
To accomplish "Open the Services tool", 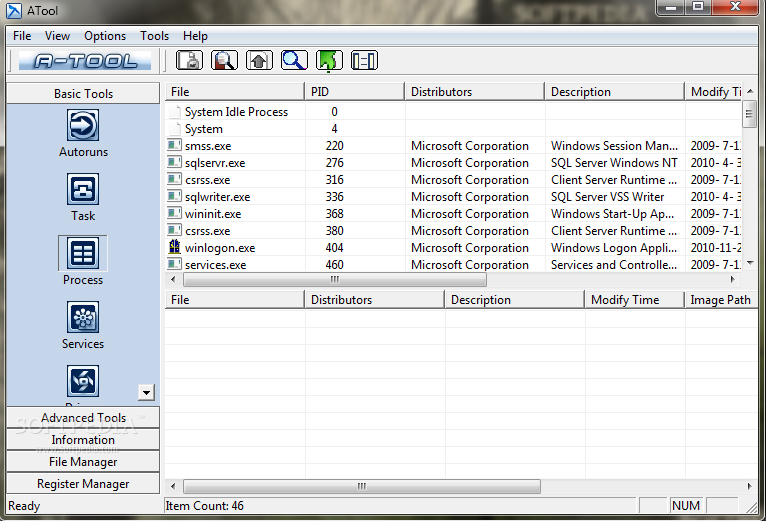I will pyautogui.click(x=83, y=317).
